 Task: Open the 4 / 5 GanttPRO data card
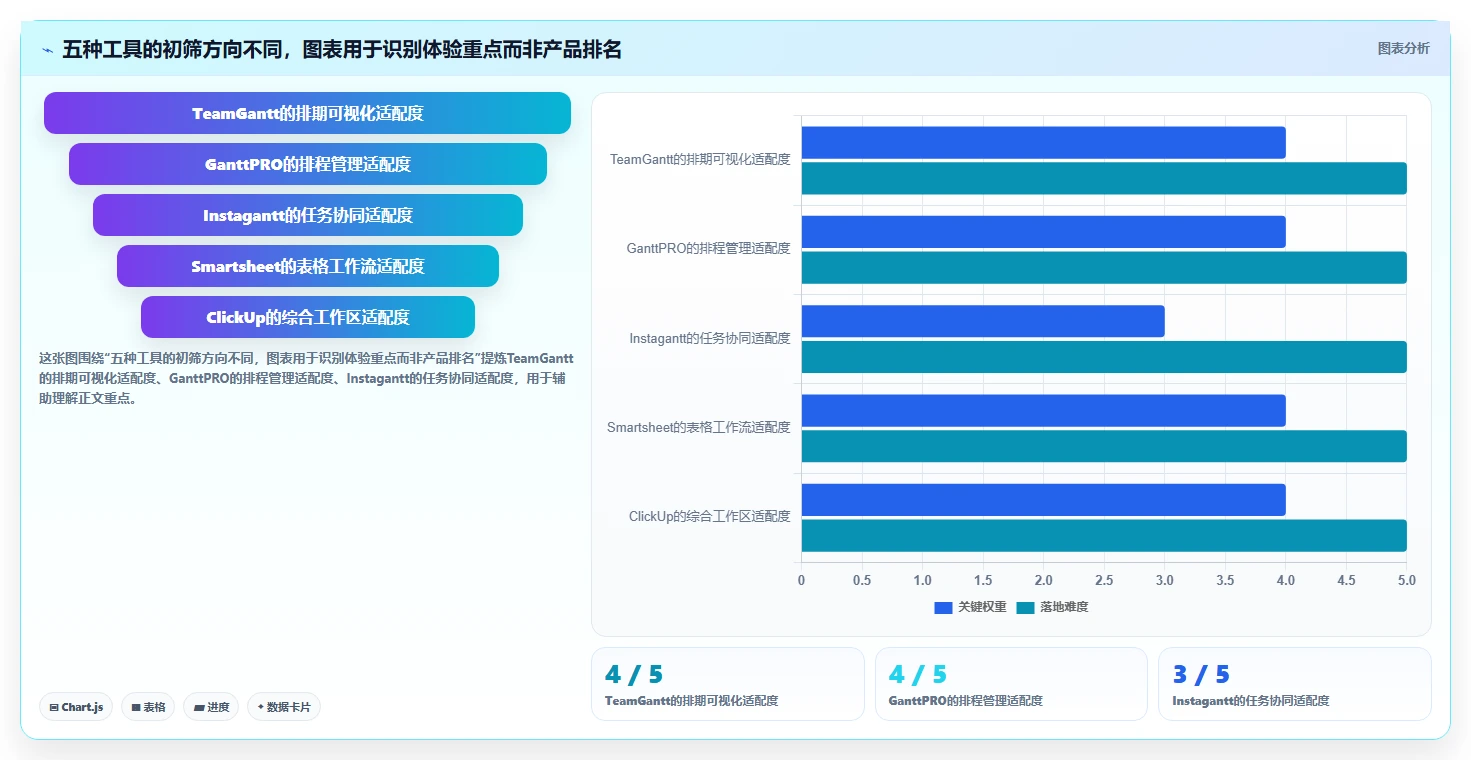click(x=1011, y=684)
